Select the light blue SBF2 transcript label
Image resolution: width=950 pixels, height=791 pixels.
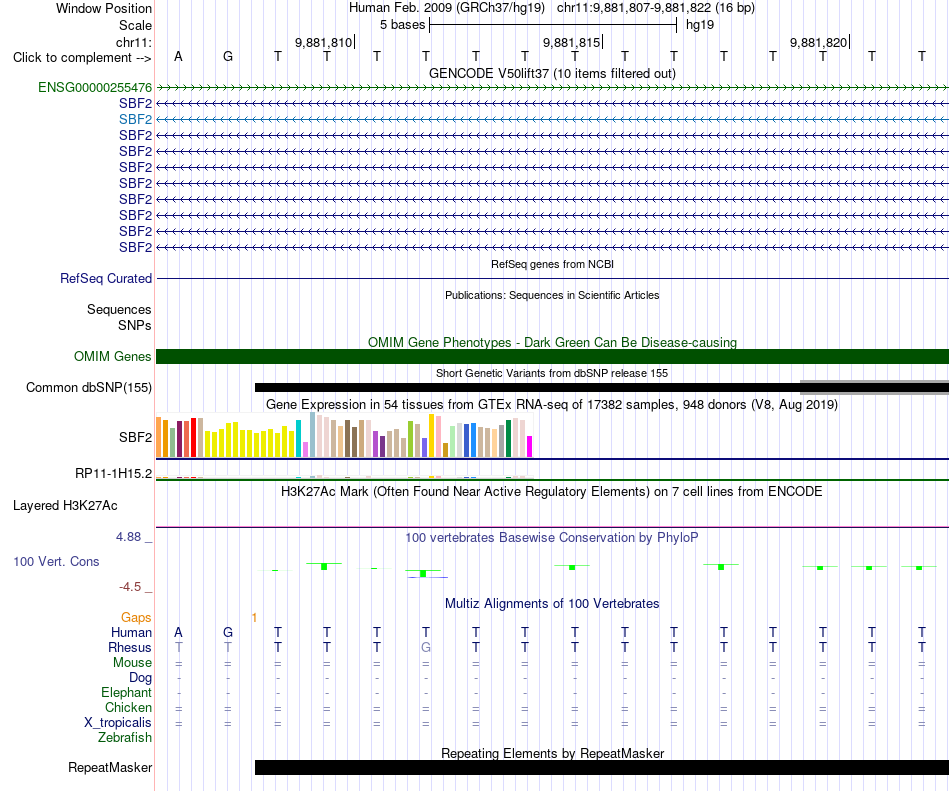pyautogui.click(x=135, y=119)
